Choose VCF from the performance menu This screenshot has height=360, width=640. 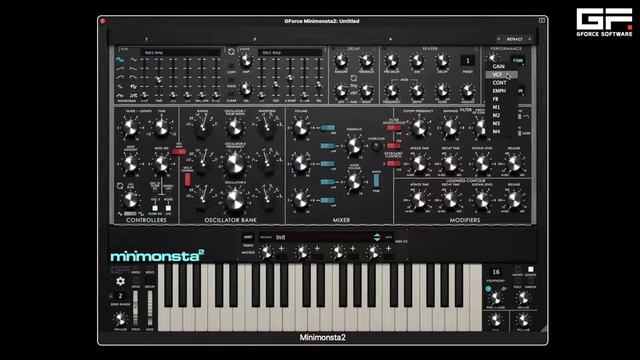click(x=502, y=75)
